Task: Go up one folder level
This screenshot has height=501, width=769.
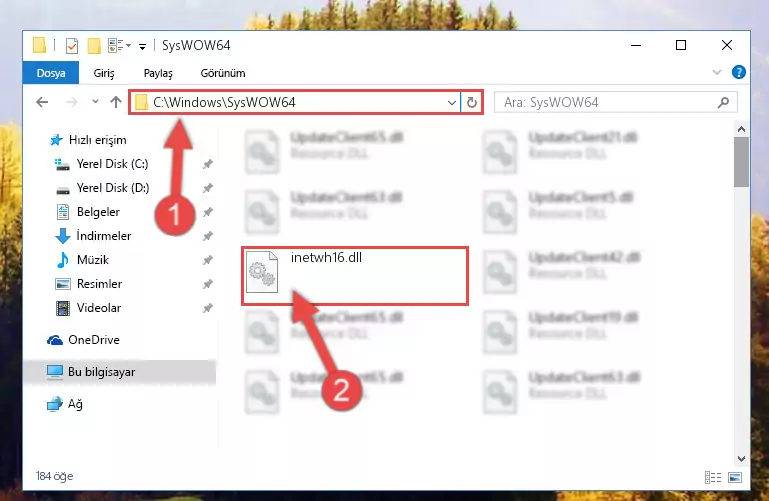Action: [x=116, y=102]
